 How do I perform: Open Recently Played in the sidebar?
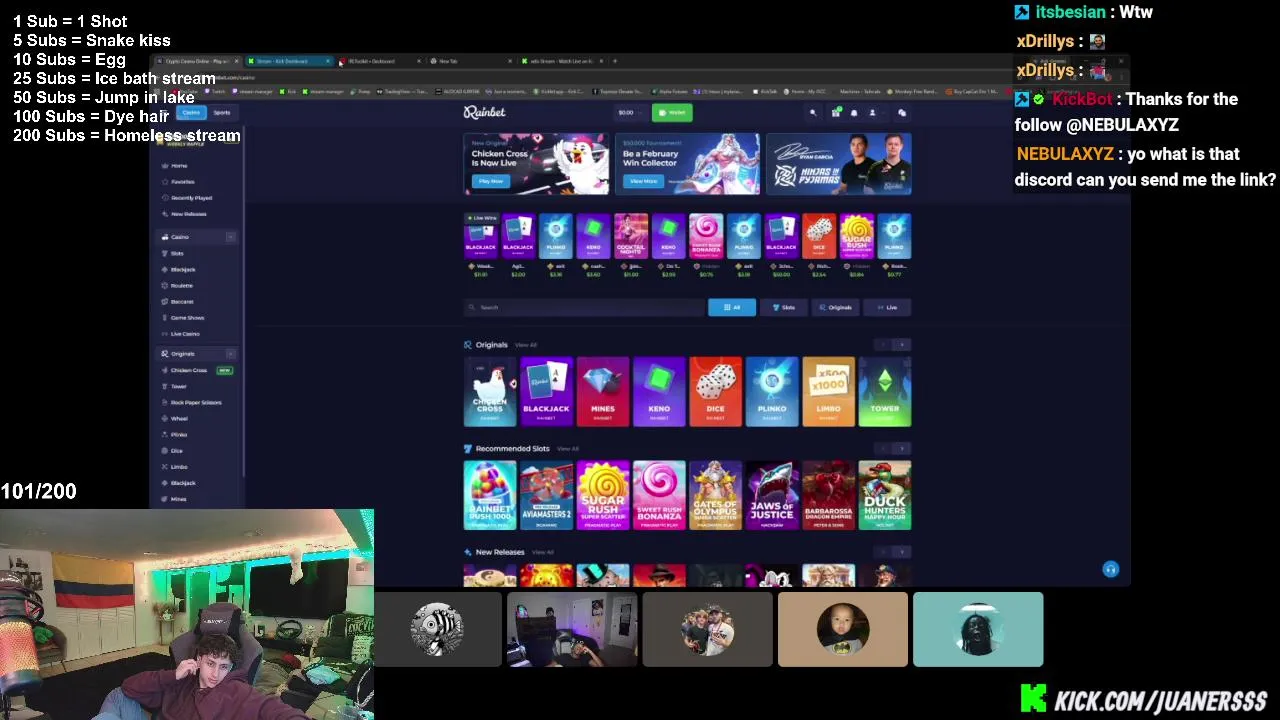pyautogui.click(x=191, y=198)
